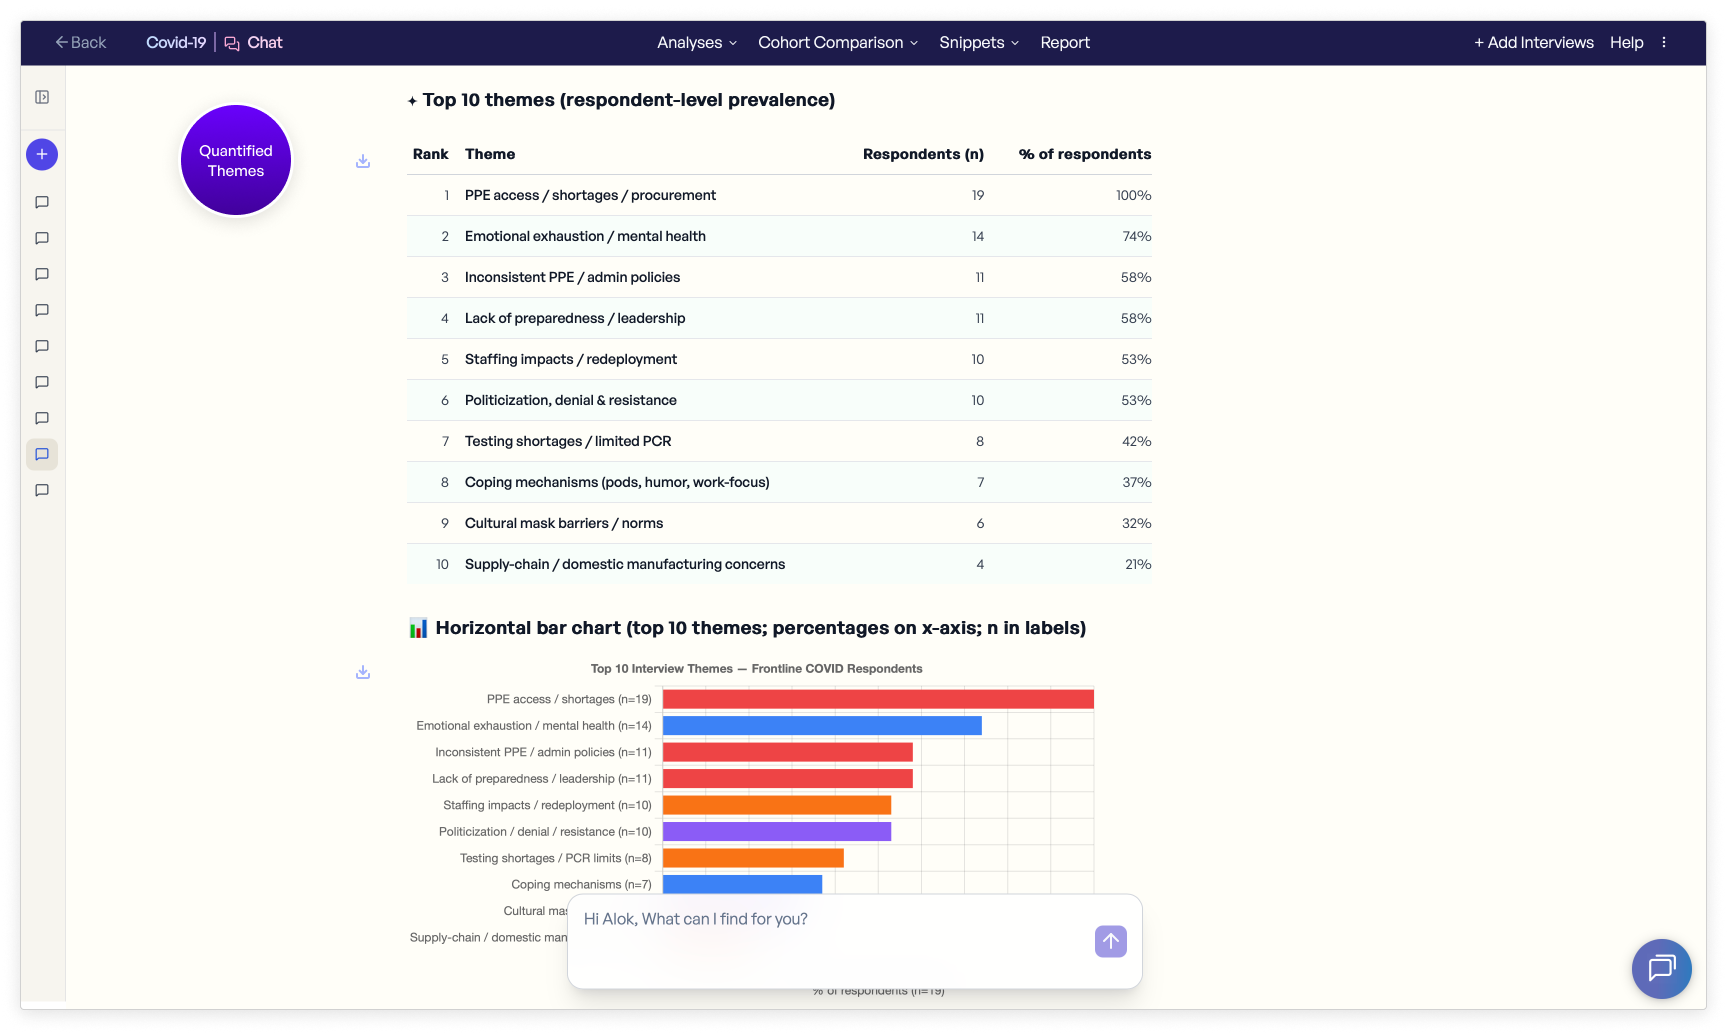Image resolution: width=1727 pixels, height=1034 pixels.
Task: Open the last chat in sidebar
Action: click(42, 490)
